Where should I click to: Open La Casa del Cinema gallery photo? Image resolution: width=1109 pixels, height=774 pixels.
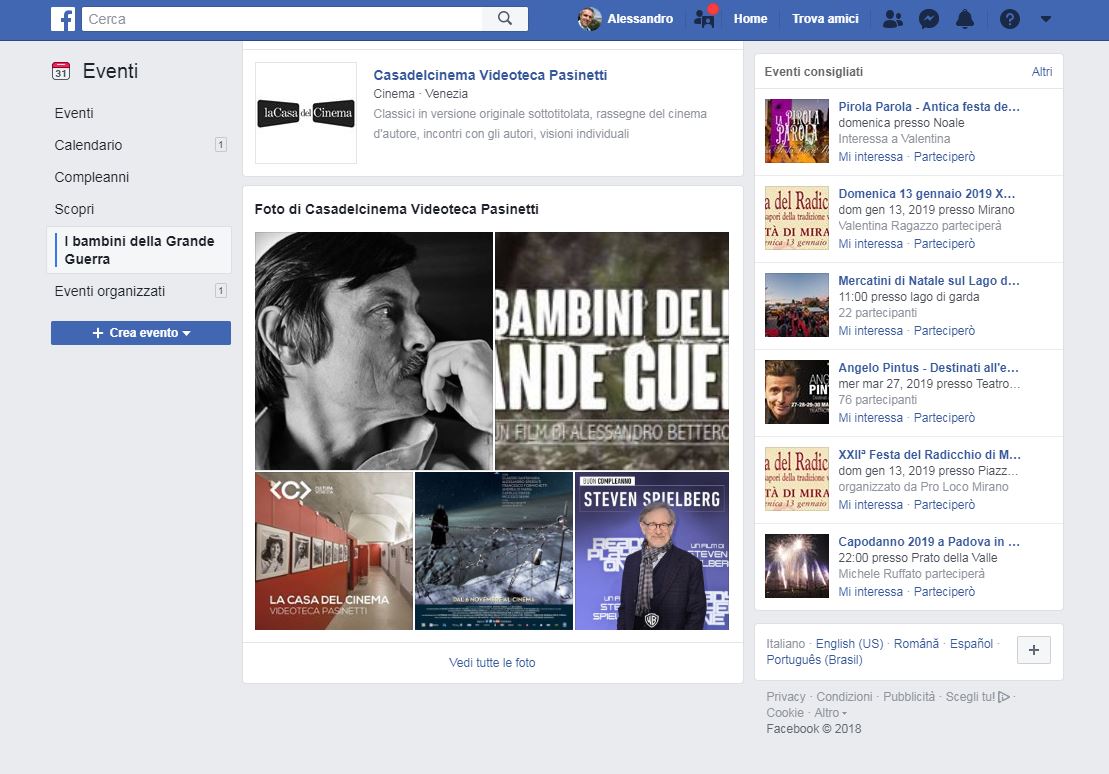pos(334,550)
